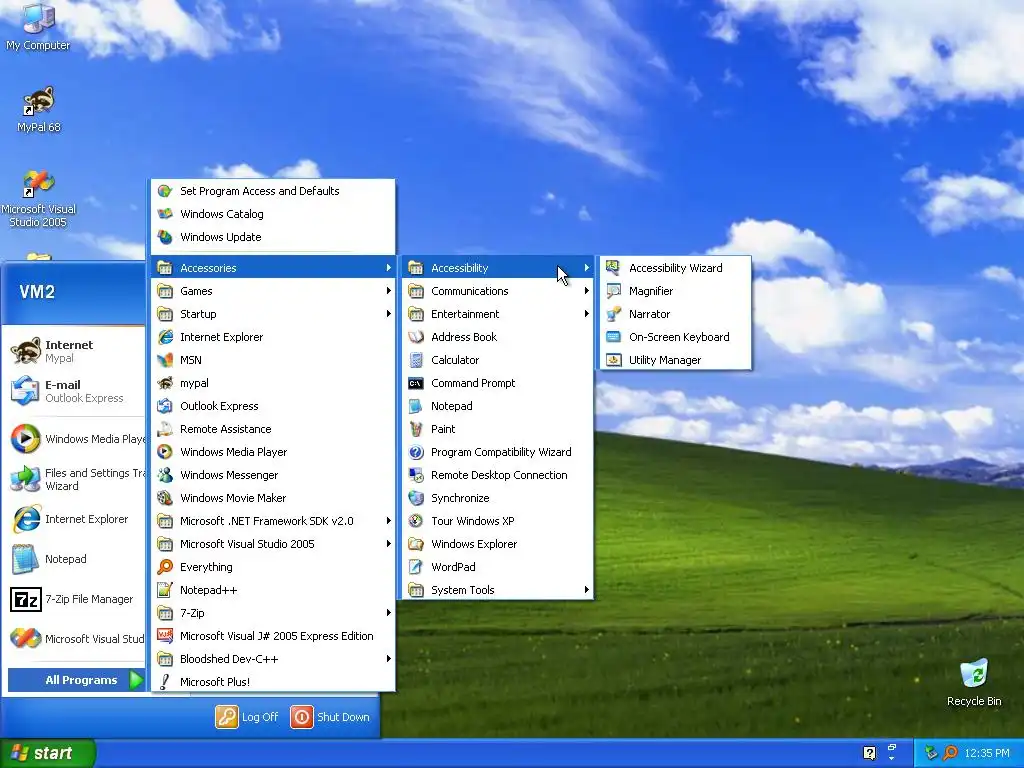Open pinned E-mail Outlook Express entry
Screen dimensions: 1024x768
[76, 391]
